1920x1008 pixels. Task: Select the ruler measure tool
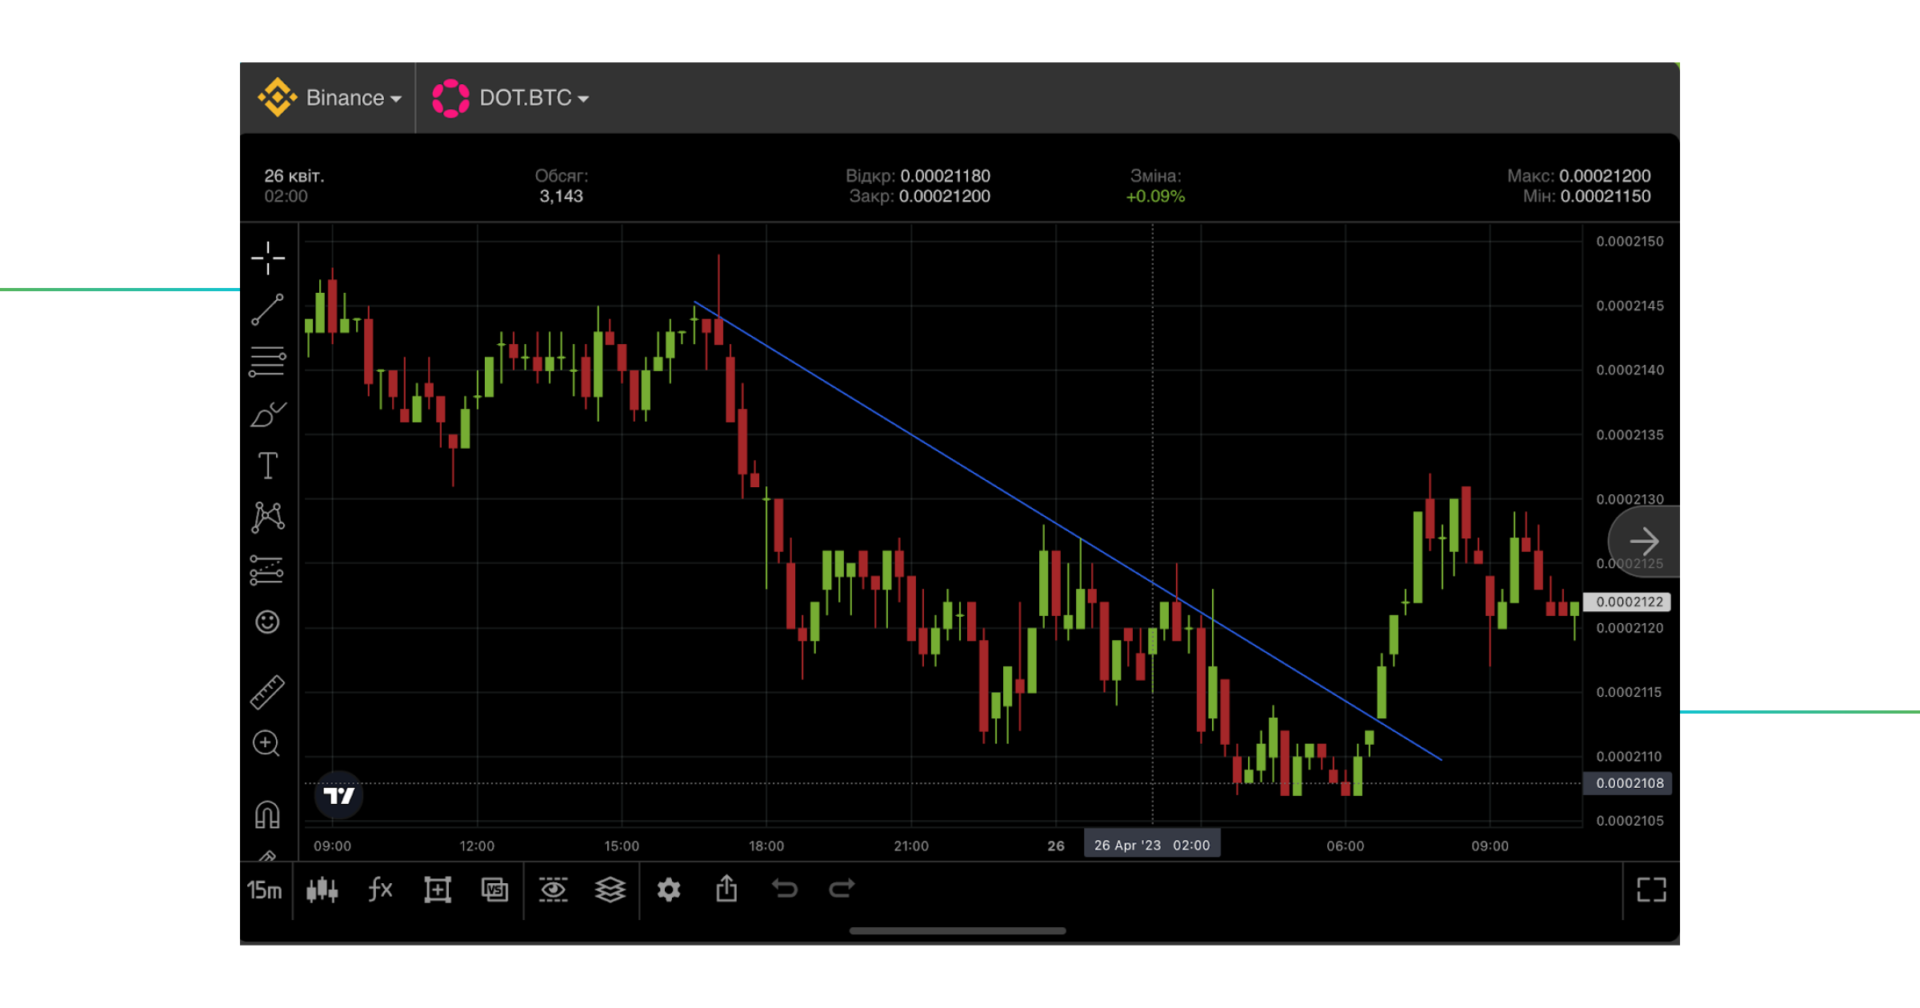pyautogui.click(x=267, y=692)
